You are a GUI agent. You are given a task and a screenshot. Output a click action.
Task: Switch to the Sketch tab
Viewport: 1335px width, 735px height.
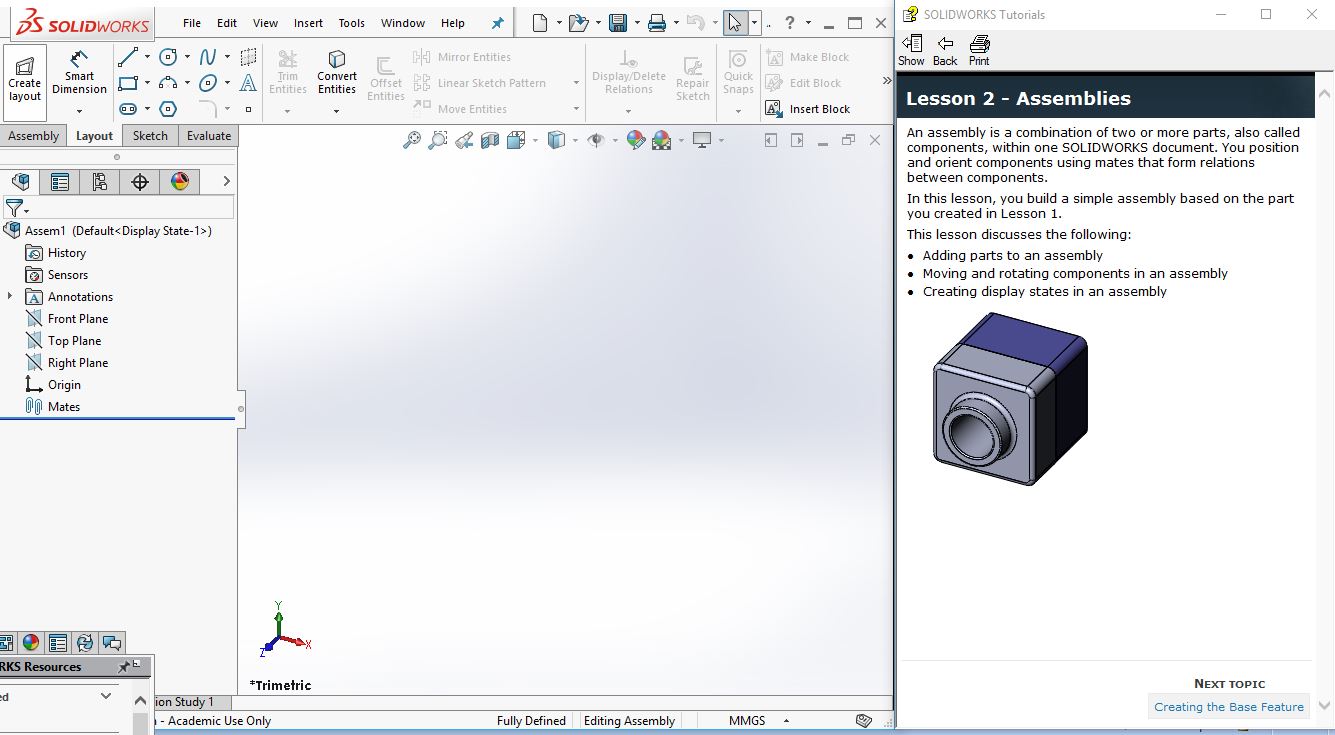[x=150, y=136]
